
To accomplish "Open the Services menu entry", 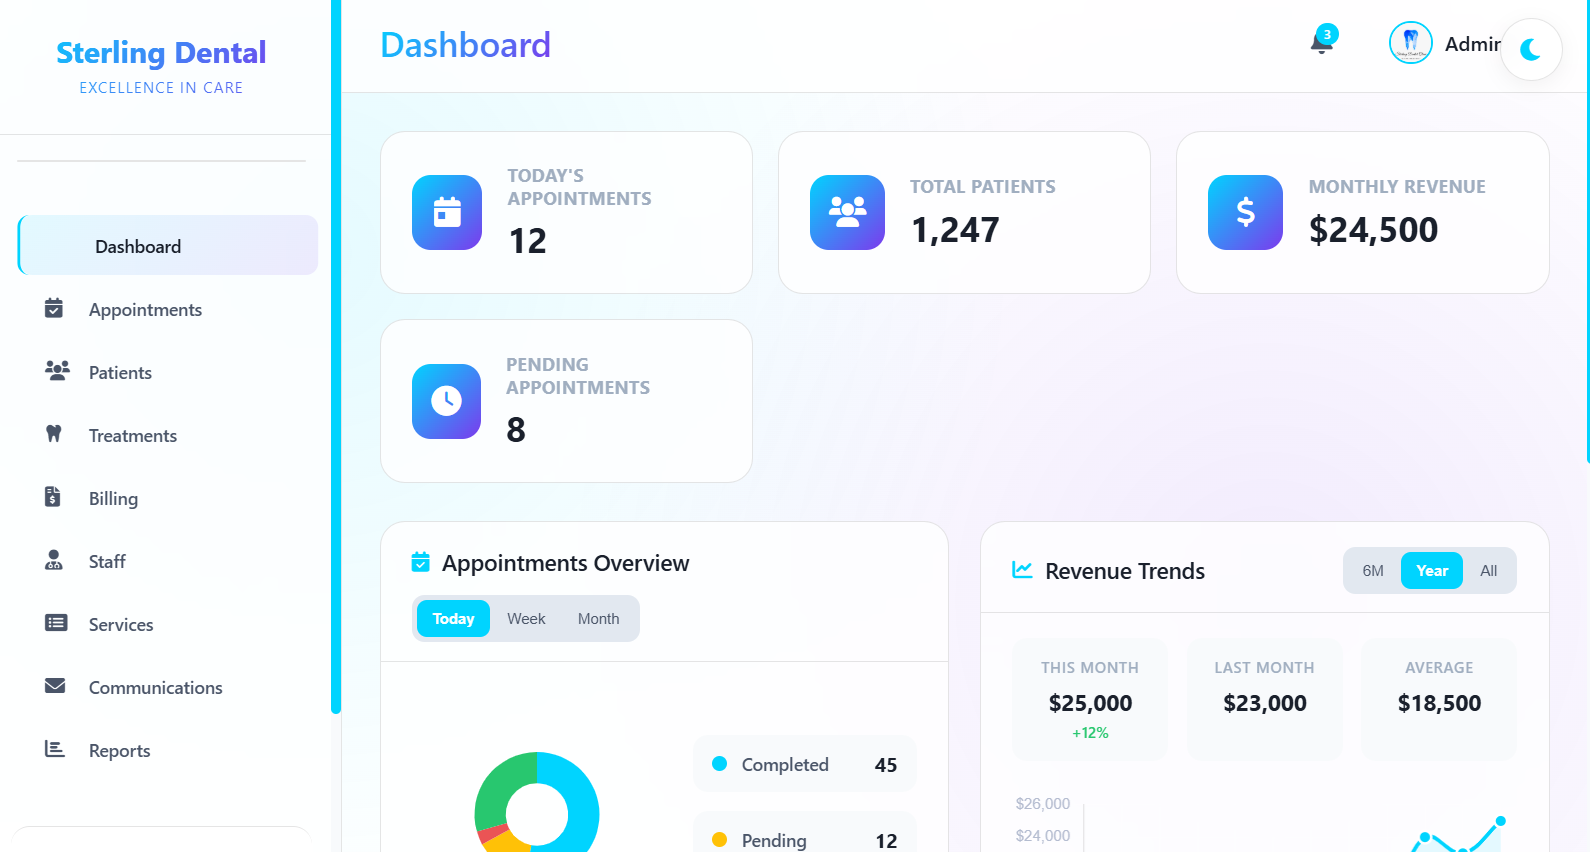I will 168,624.
